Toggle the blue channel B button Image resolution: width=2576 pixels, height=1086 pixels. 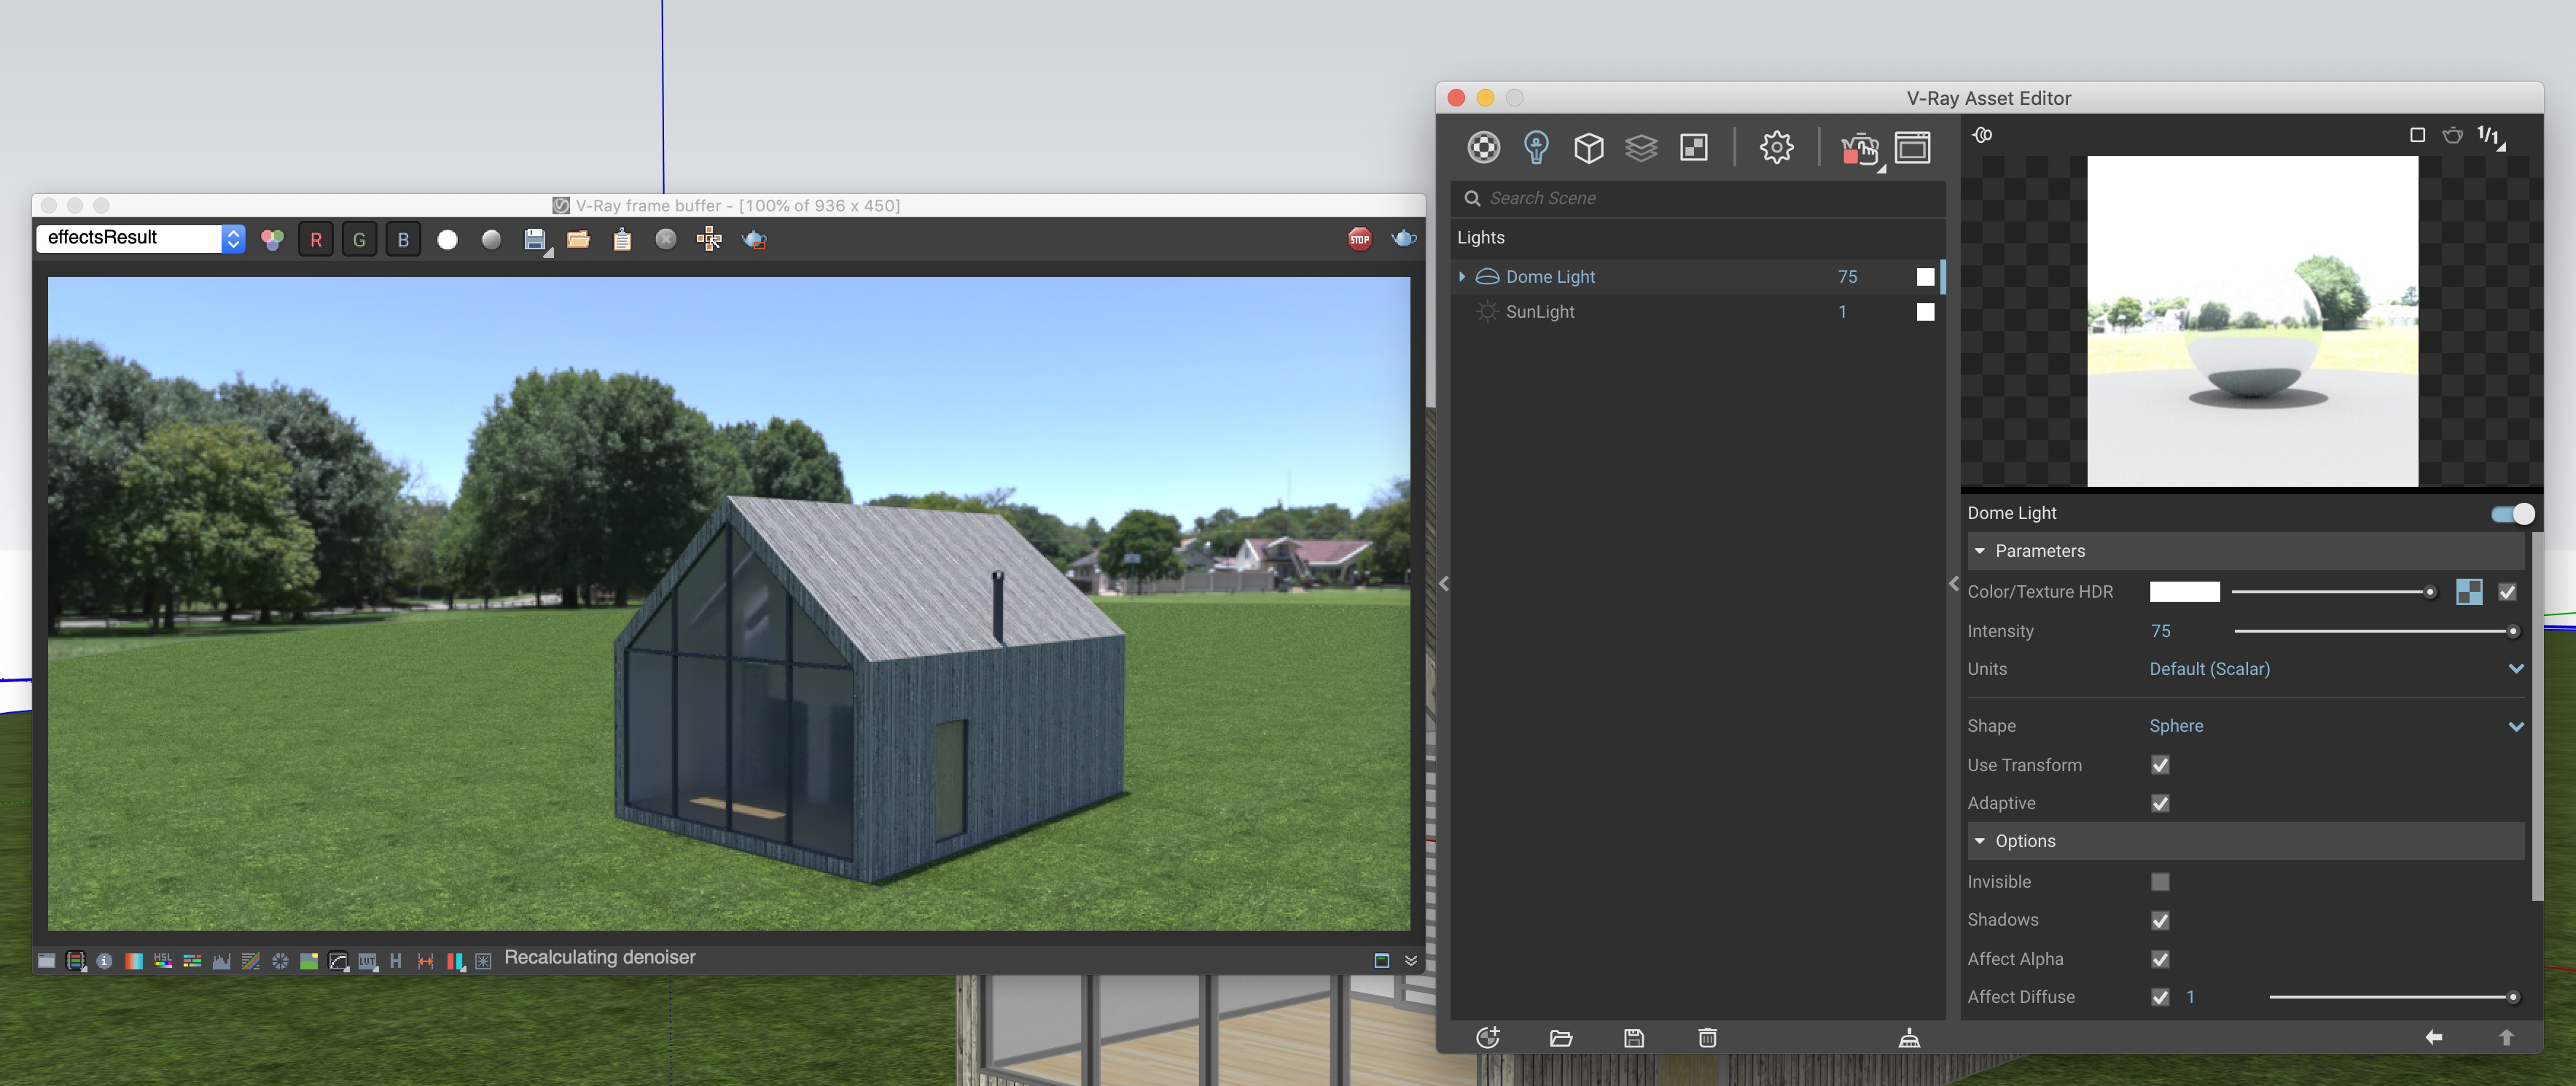403,240
